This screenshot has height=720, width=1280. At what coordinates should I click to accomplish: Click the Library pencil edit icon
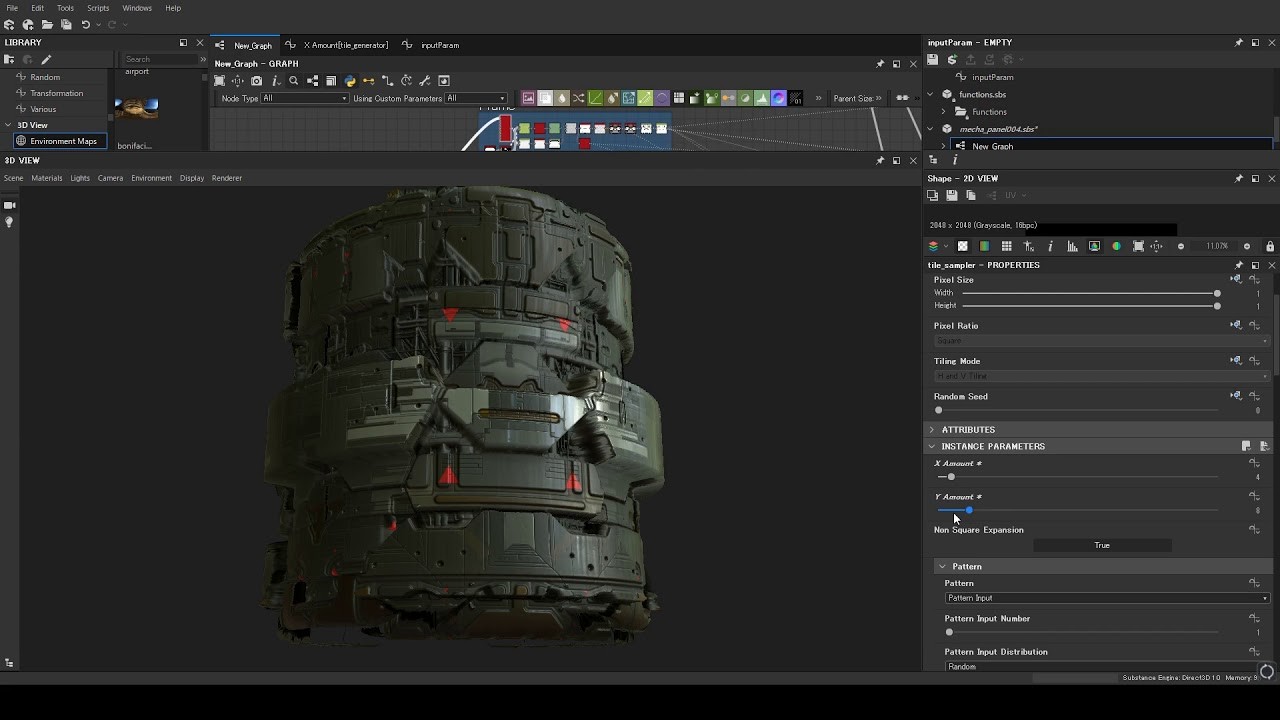[x=46, y=59]
